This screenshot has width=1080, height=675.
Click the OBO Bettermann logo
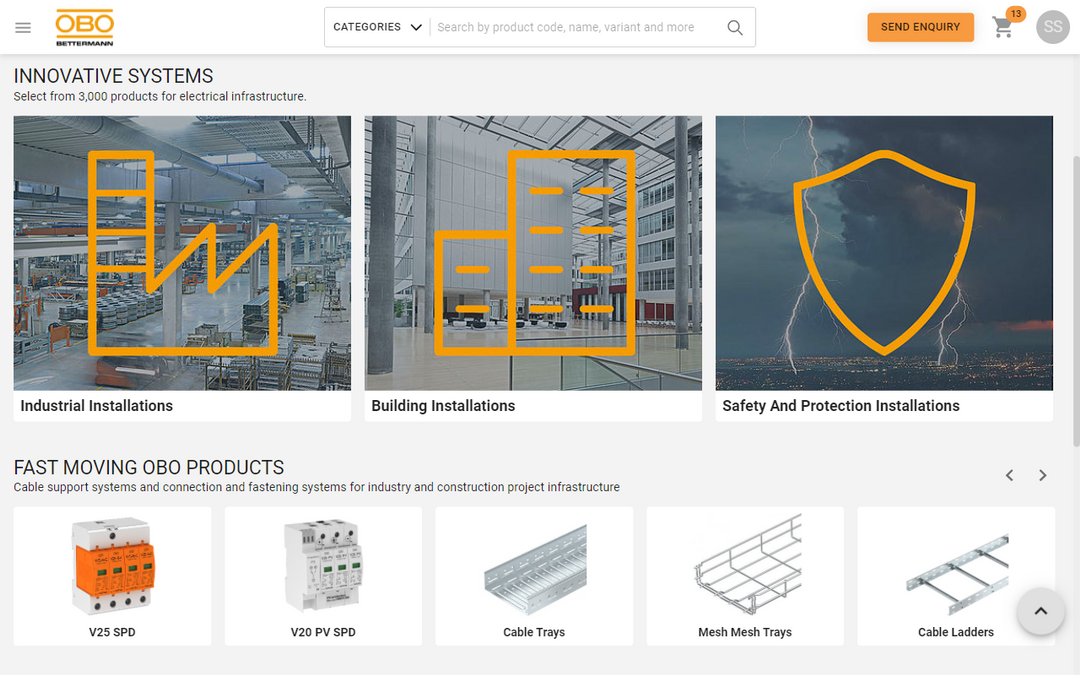(x=84, y=27)
